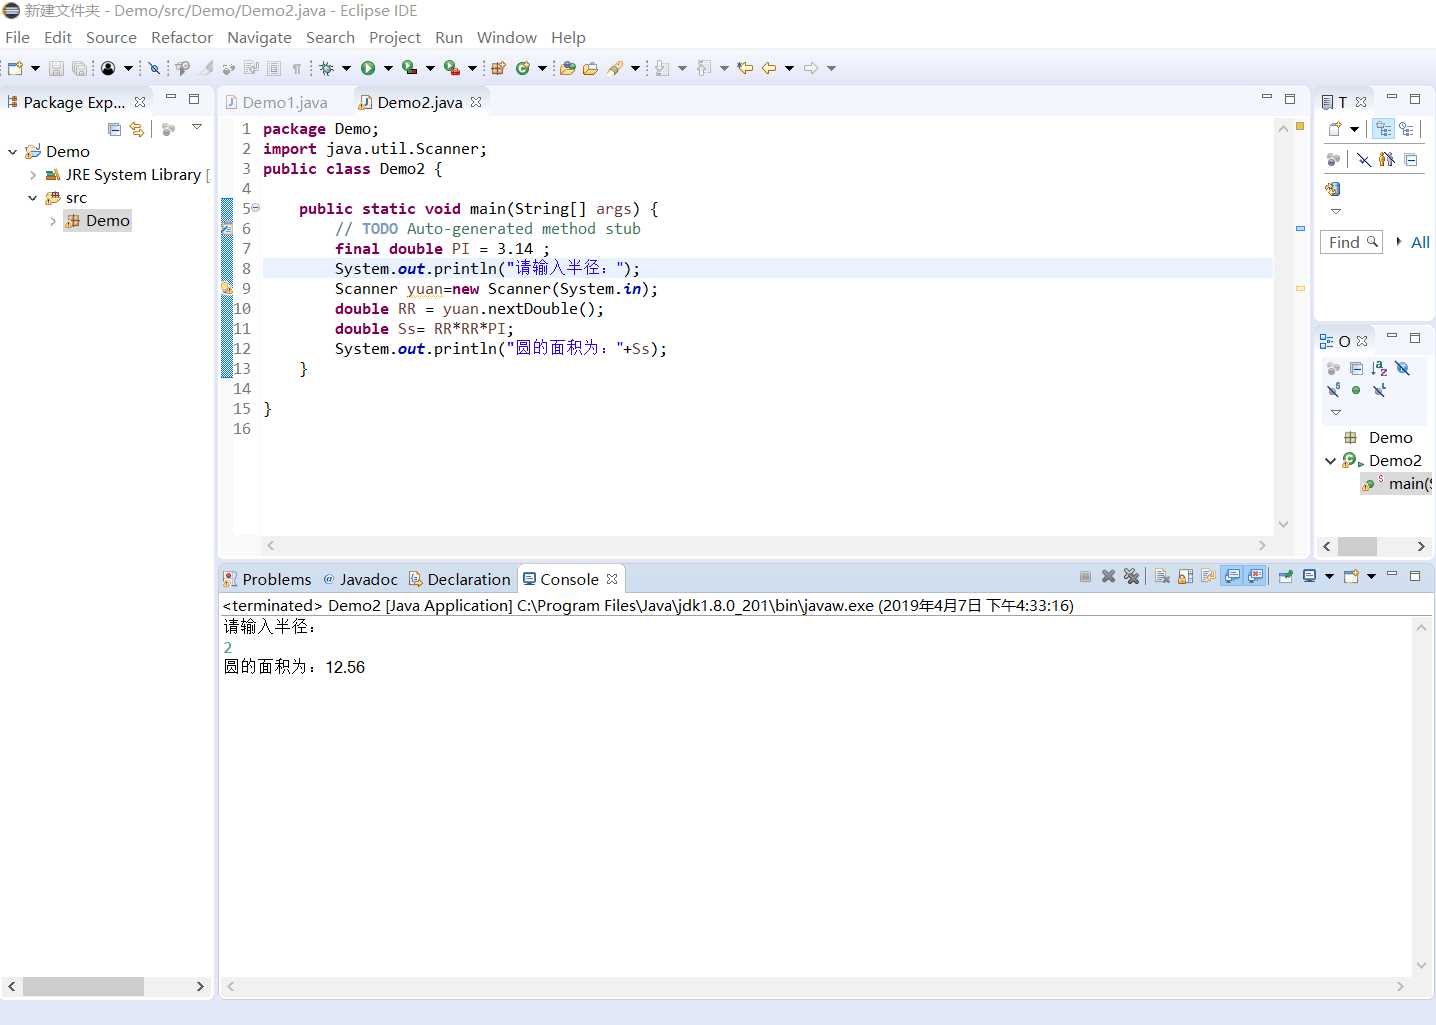Viewport: 1436px width, 1025px height.
Task: Toggle Scheduled view in Task List
Action: point(1406,129)
